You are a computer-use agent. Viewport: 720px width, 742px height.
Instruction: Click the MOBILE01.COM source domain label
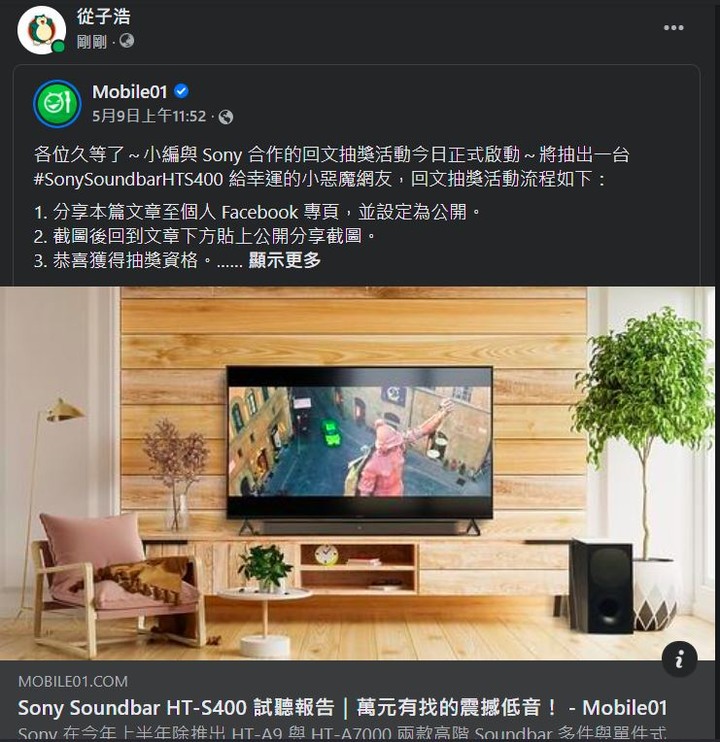pos(73,681)
